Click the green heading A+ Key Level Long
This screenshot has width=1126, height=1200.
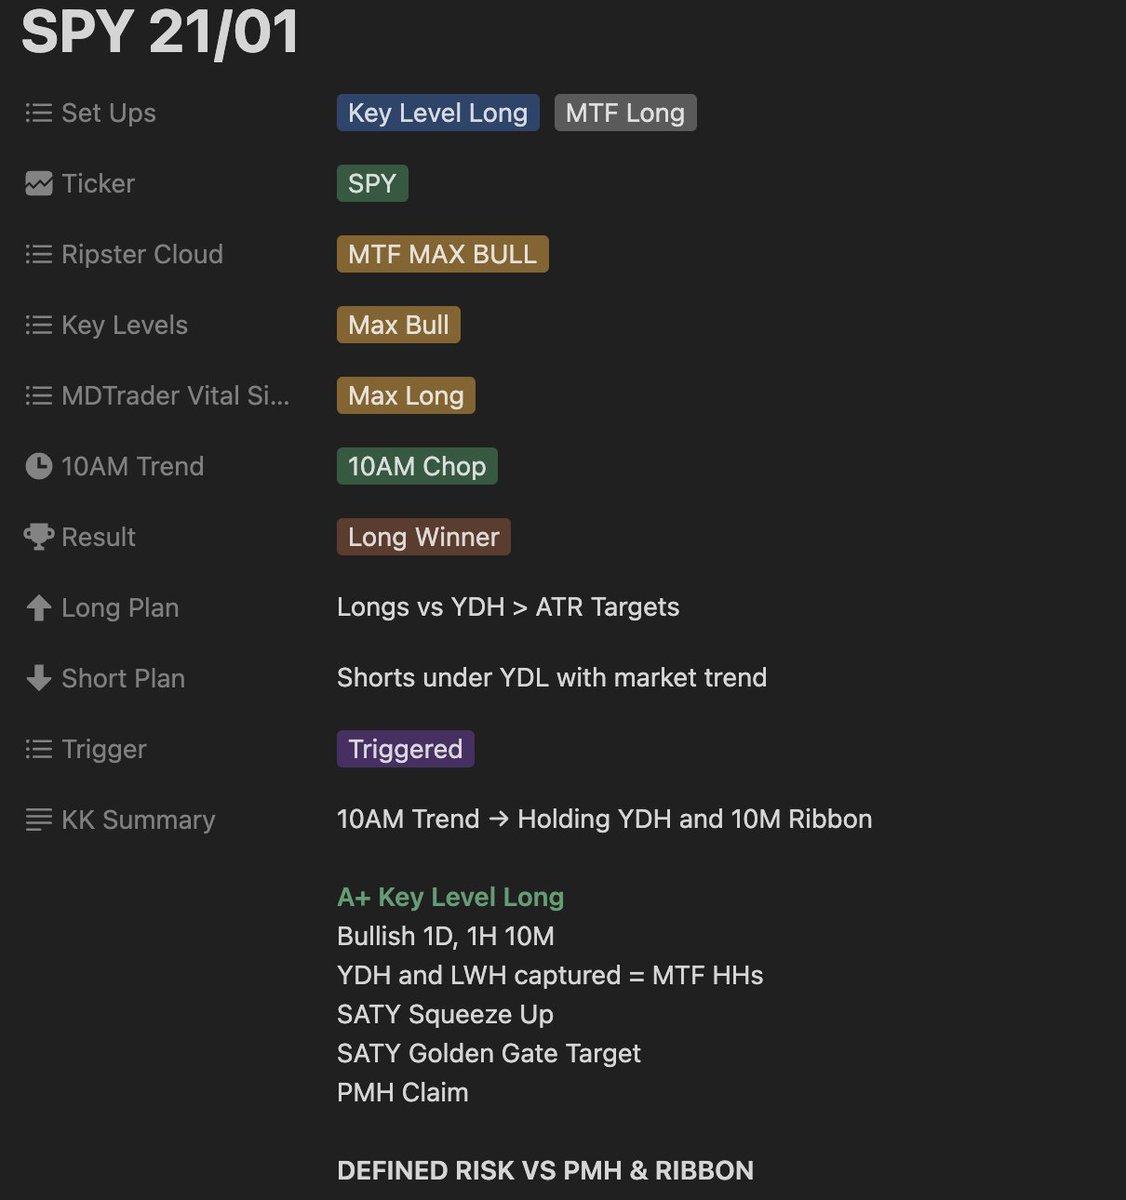pyautogui.click(x=450, y=897)
